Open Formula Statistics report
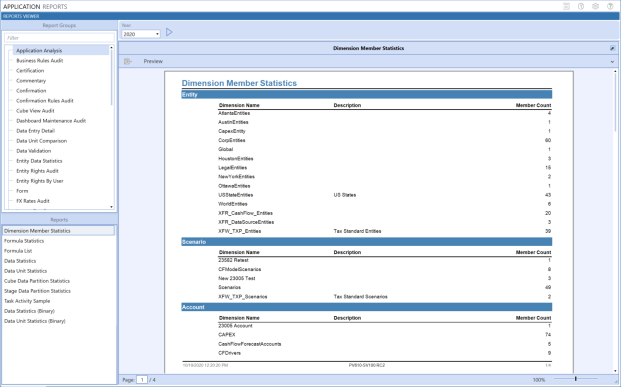This screenshot has width=621, height=387. [x=24, y=241]
